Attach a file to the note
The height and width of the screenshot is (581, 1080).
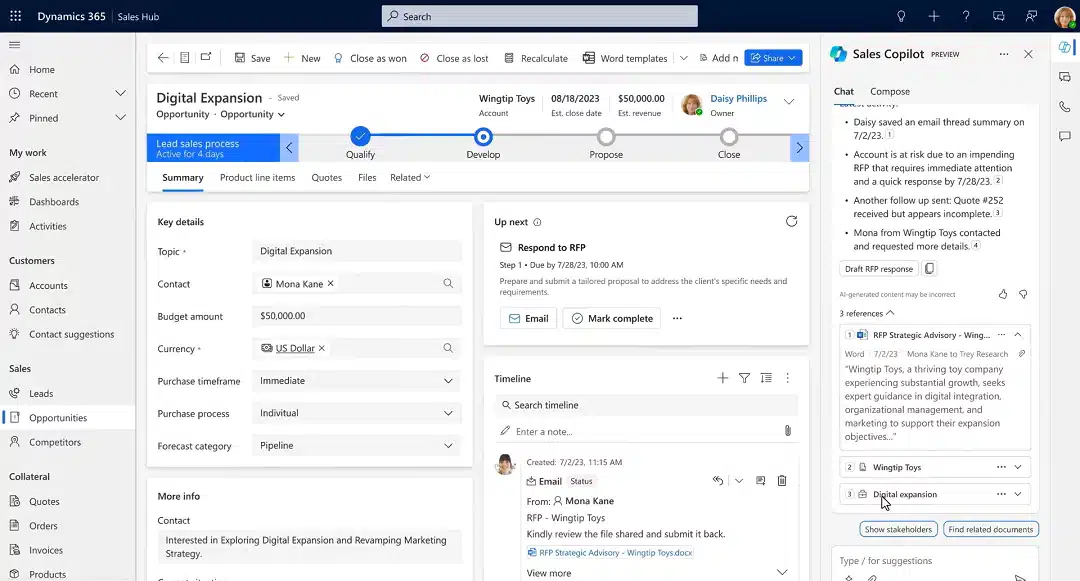787,431
